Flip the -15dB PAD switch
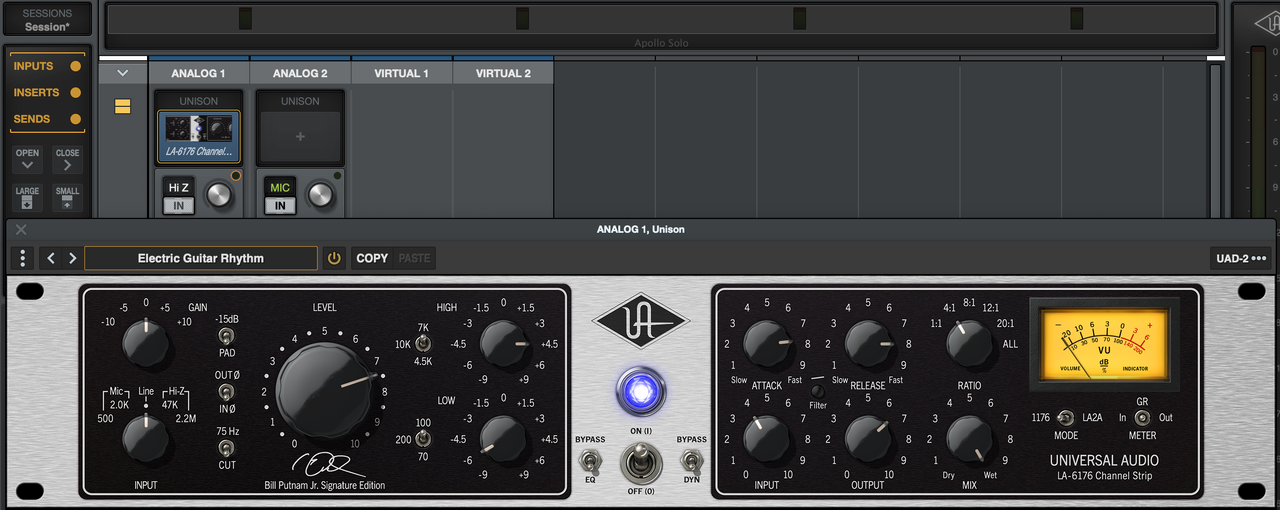Viewport: 1280px width, 510px height. (x=226, y=336)
